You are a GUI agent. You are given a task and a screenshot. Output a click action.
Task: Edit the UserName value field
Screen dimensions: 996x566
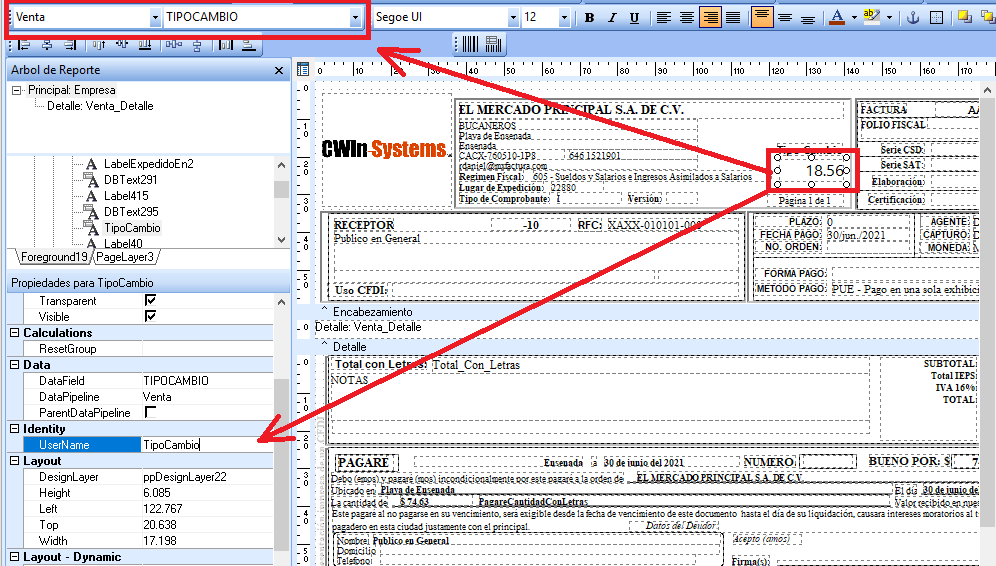[x=206, y=445]
